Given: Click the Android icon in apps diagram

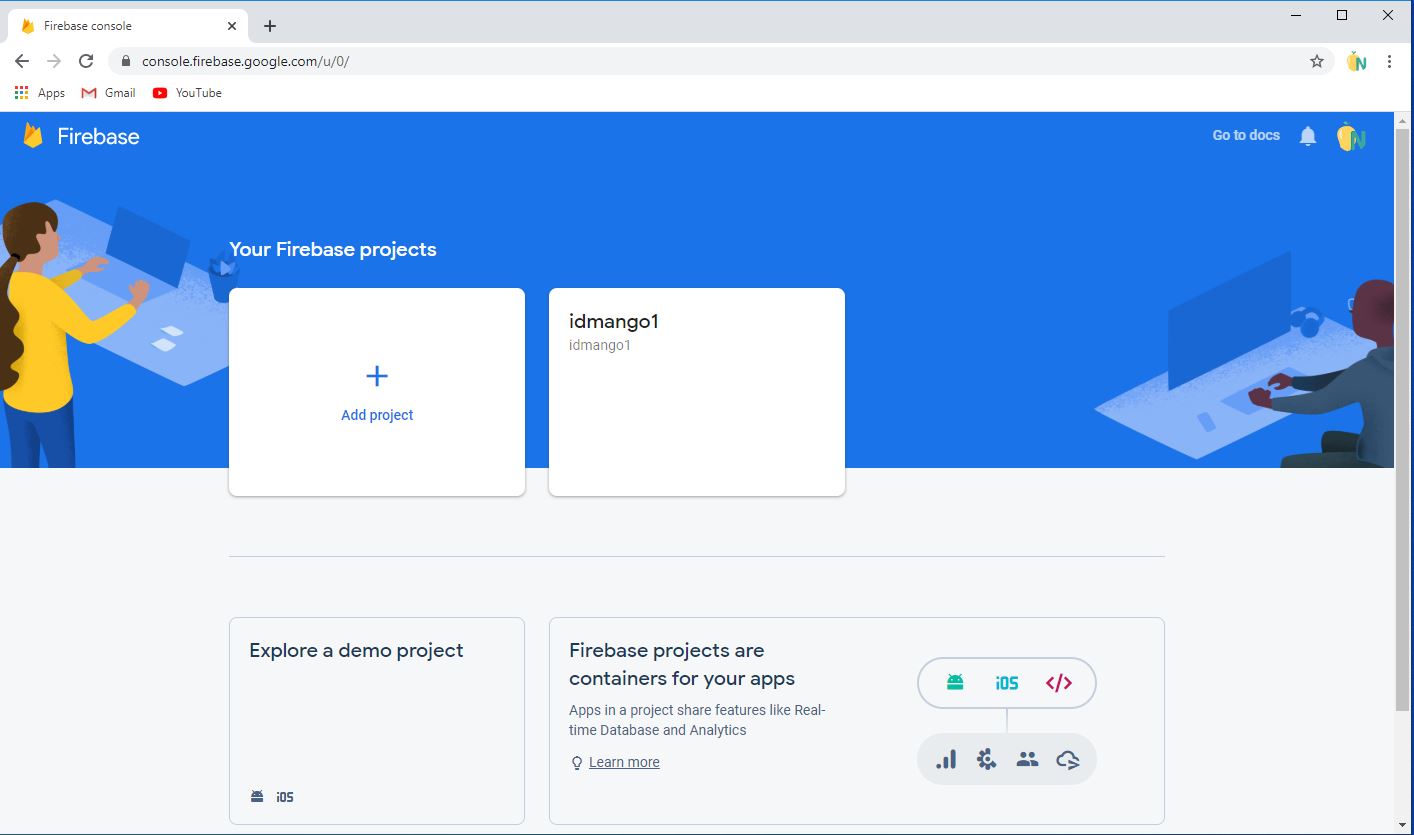Looking at the screenshot, I should (955, 683).
